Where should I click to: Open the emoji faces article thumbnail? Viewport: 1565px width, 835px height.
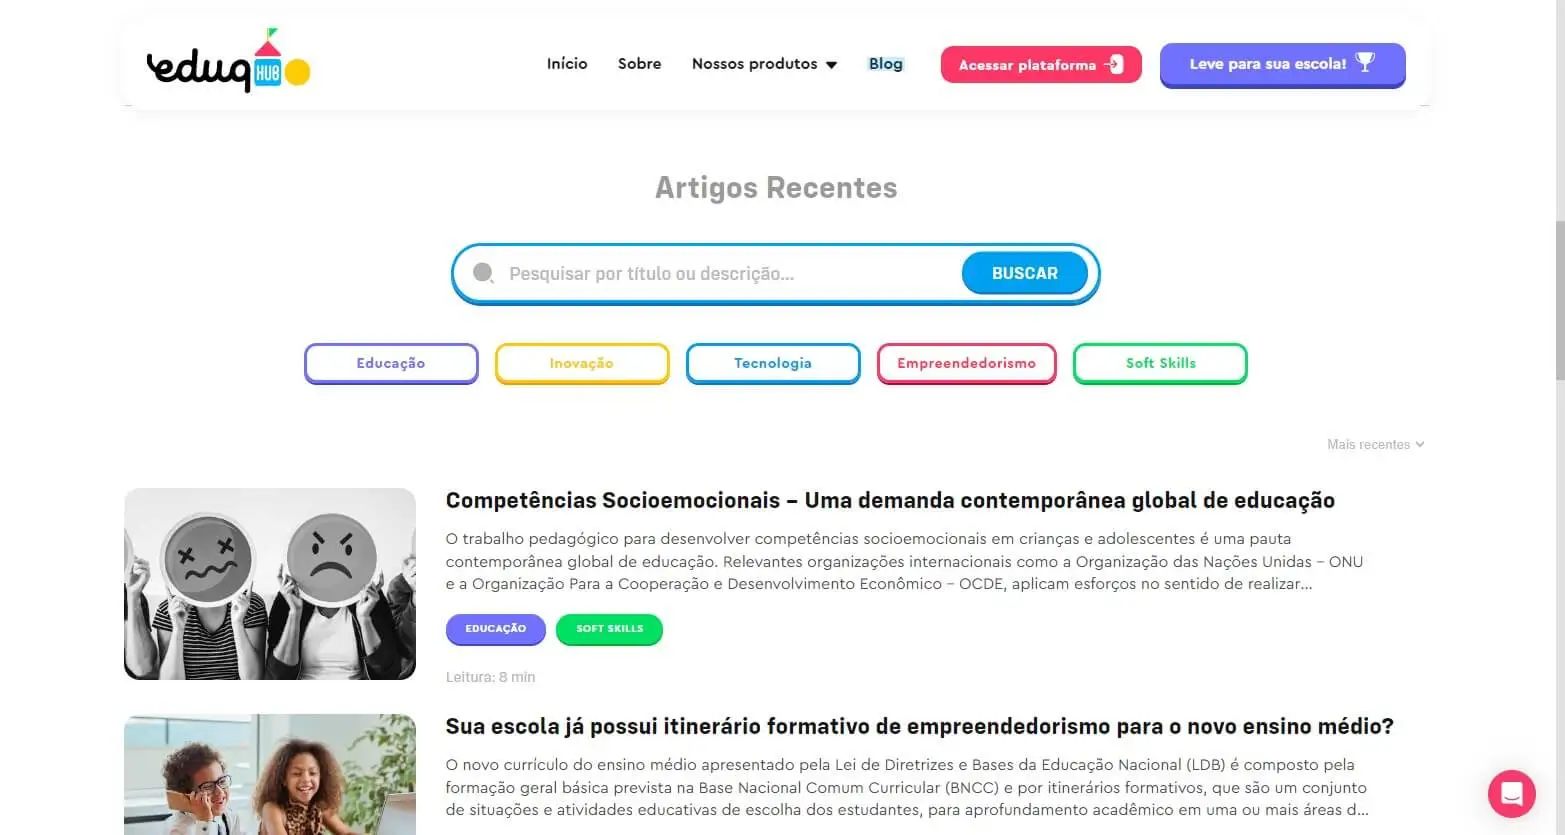(x=270, y=584)
